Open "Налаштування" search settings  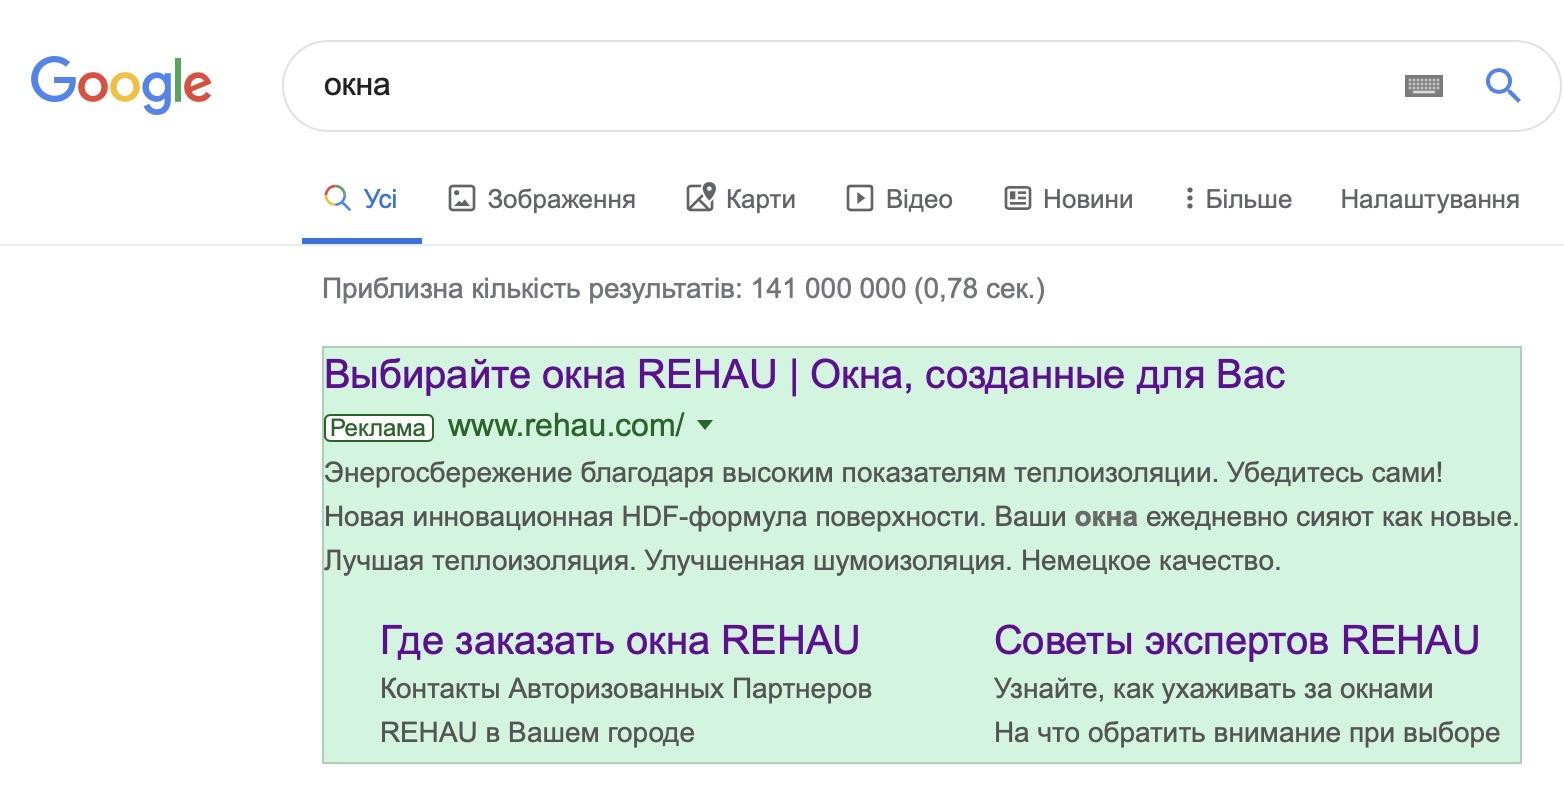pyautogui.click(x=1430, y=199)
